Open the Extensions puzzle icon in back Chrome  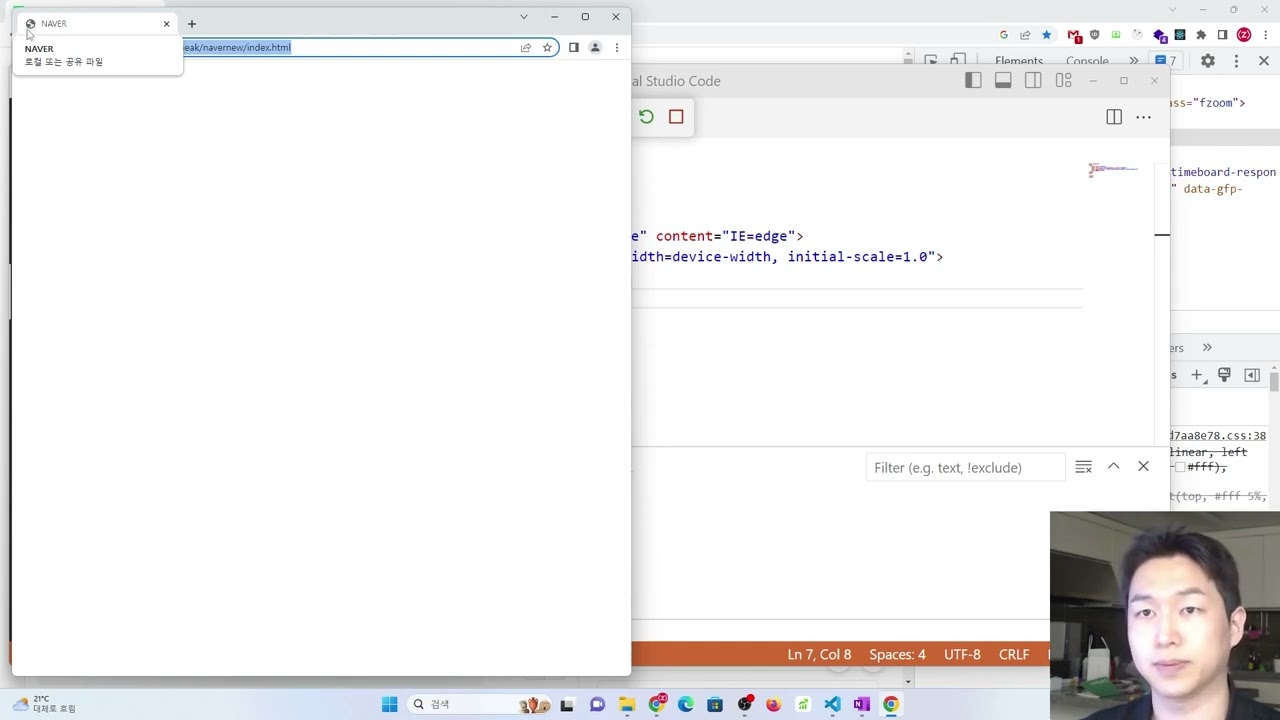1201,35
